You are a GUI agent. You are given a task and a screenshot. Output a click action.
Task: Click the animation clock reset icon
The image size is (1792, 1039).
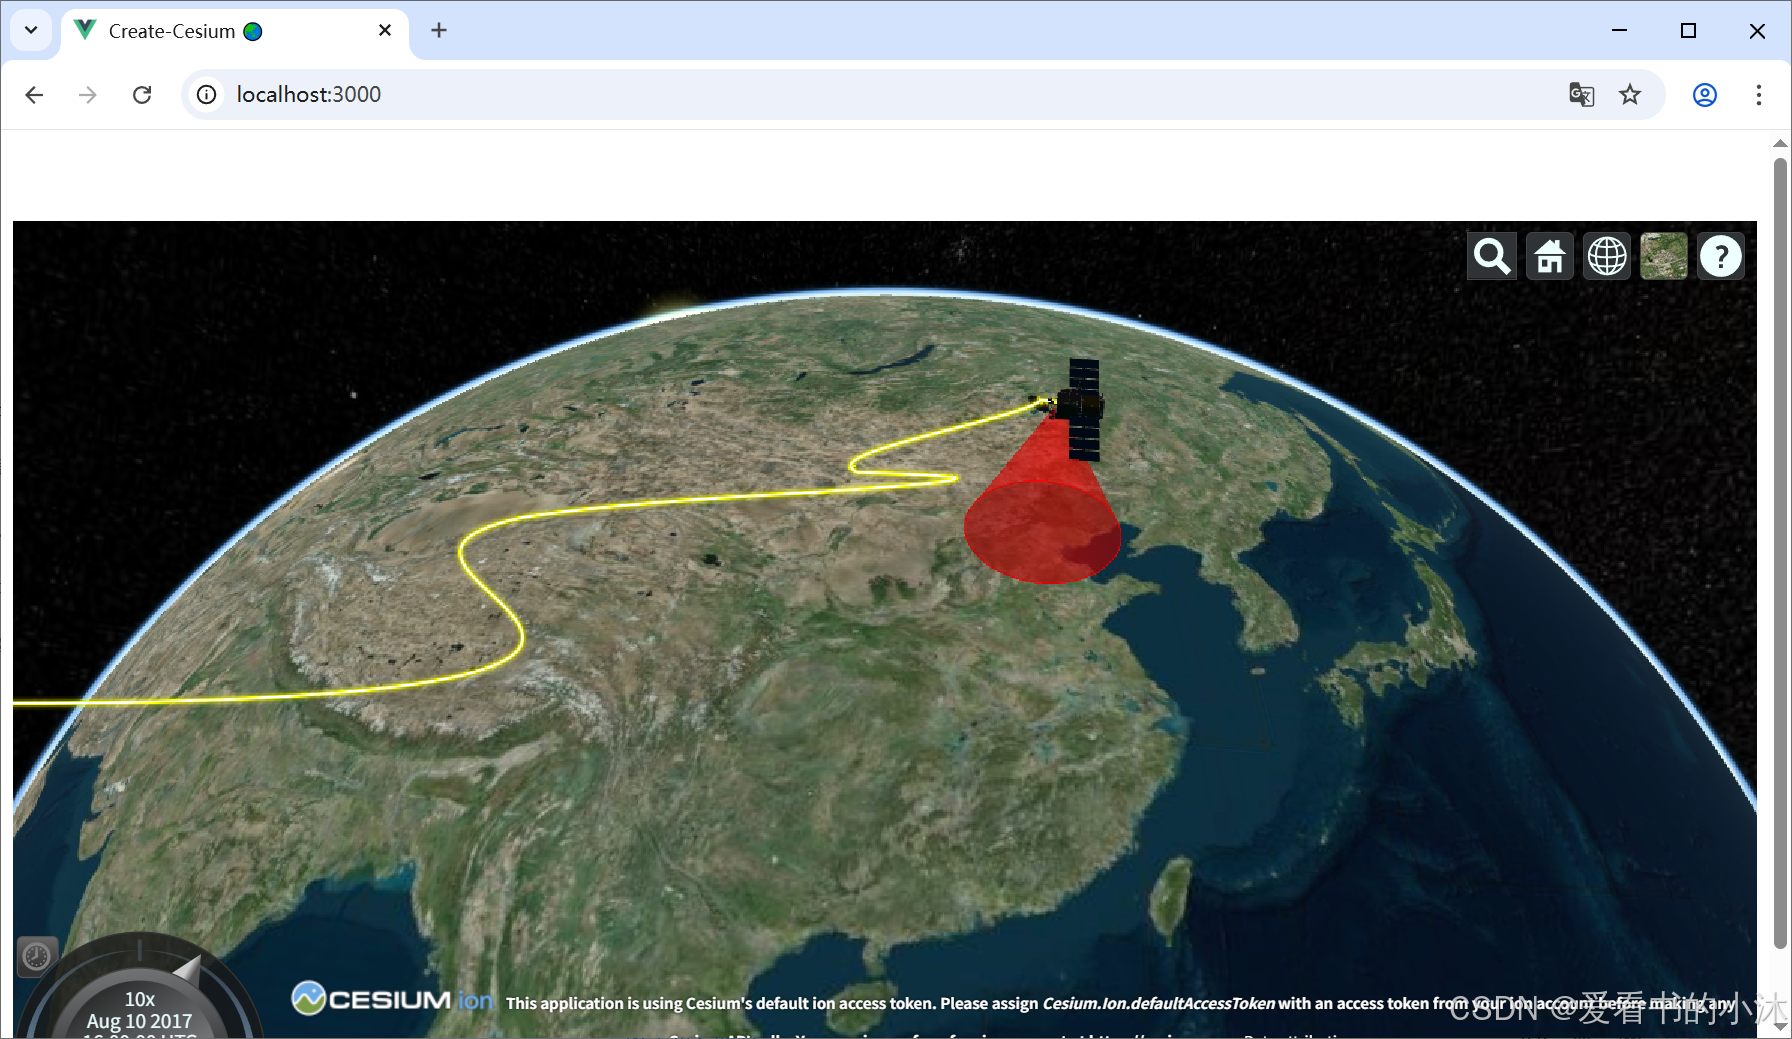[37, 957]
